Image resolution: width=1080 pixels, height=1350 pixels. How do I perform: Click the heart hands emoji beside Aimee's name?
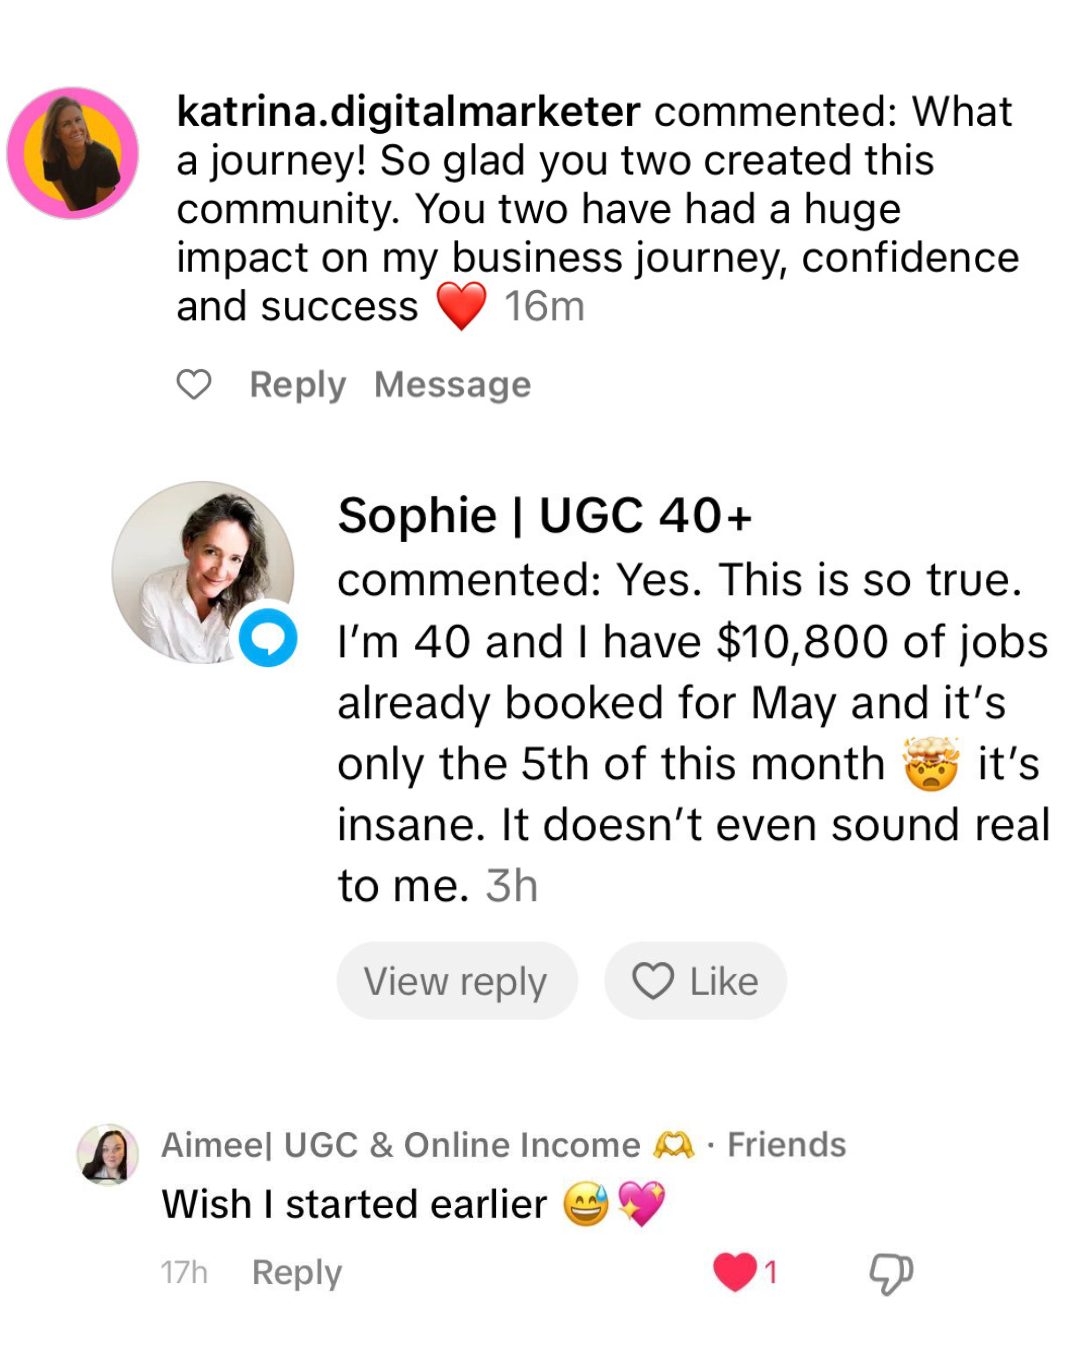pyautogui.click(x=673, y=1145)
